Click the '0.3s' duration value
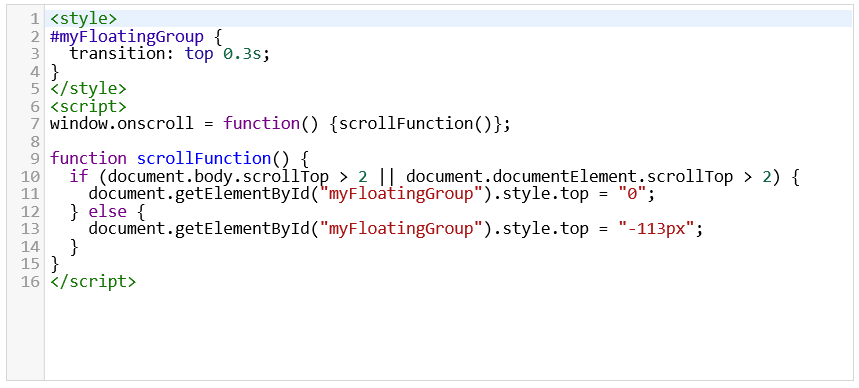Viewport: 859px width, 388px height. 242,54
